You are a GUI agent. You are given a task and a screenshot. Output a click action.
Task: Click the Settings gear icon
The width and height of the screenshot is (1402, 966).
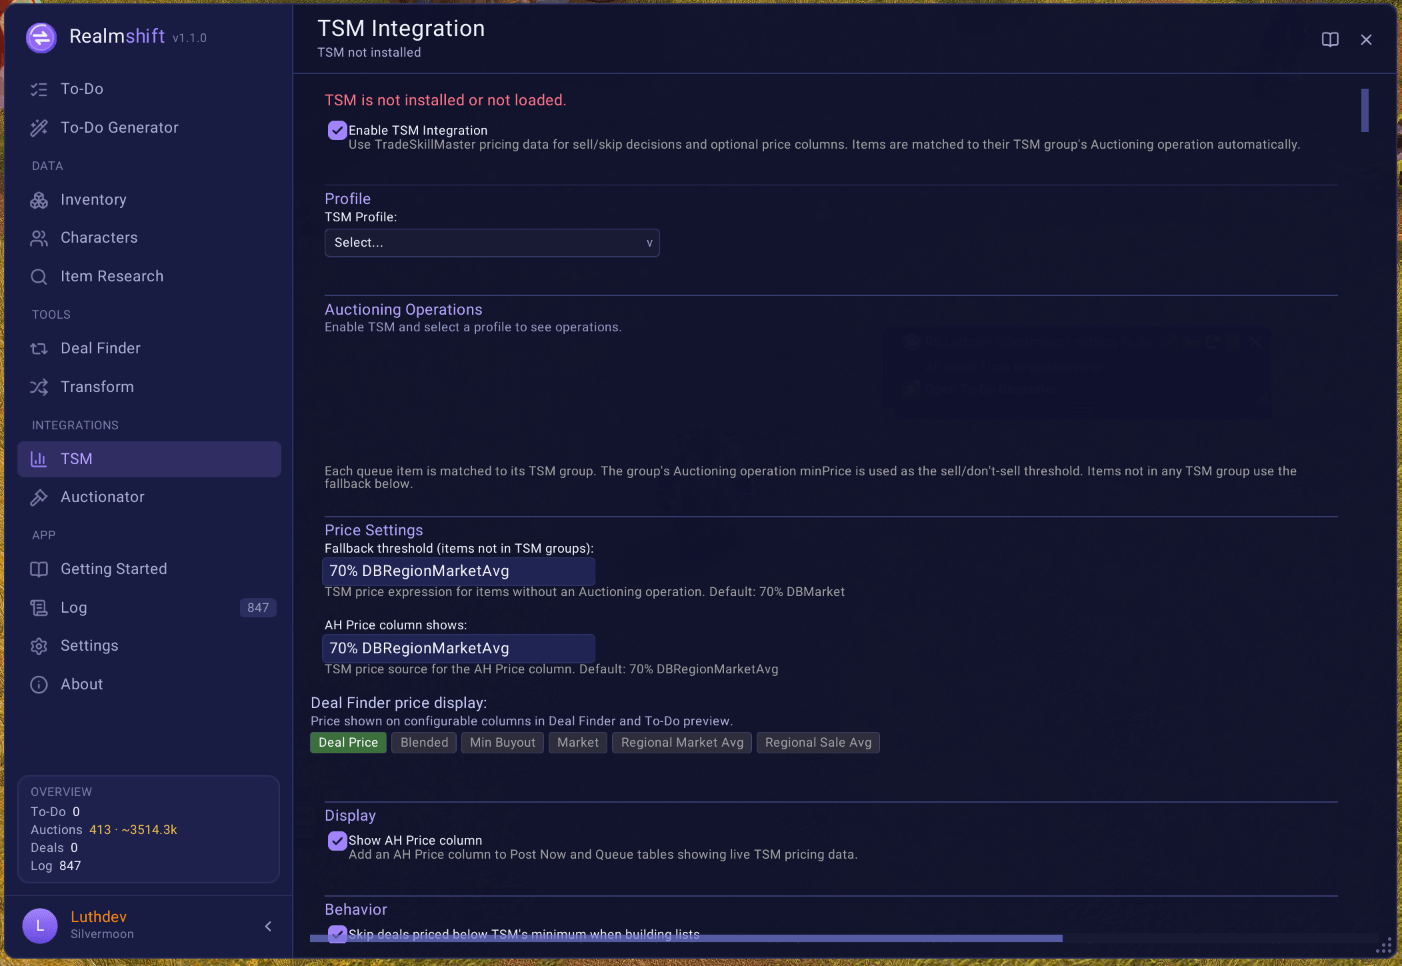click(x=39, y=646)
